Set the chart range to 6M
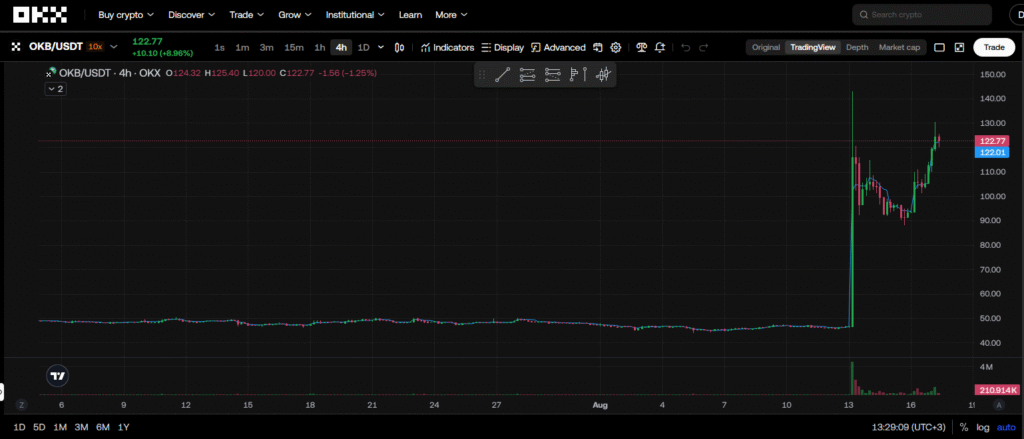This screenshot has height=439, width=1024. click(103, 427)
